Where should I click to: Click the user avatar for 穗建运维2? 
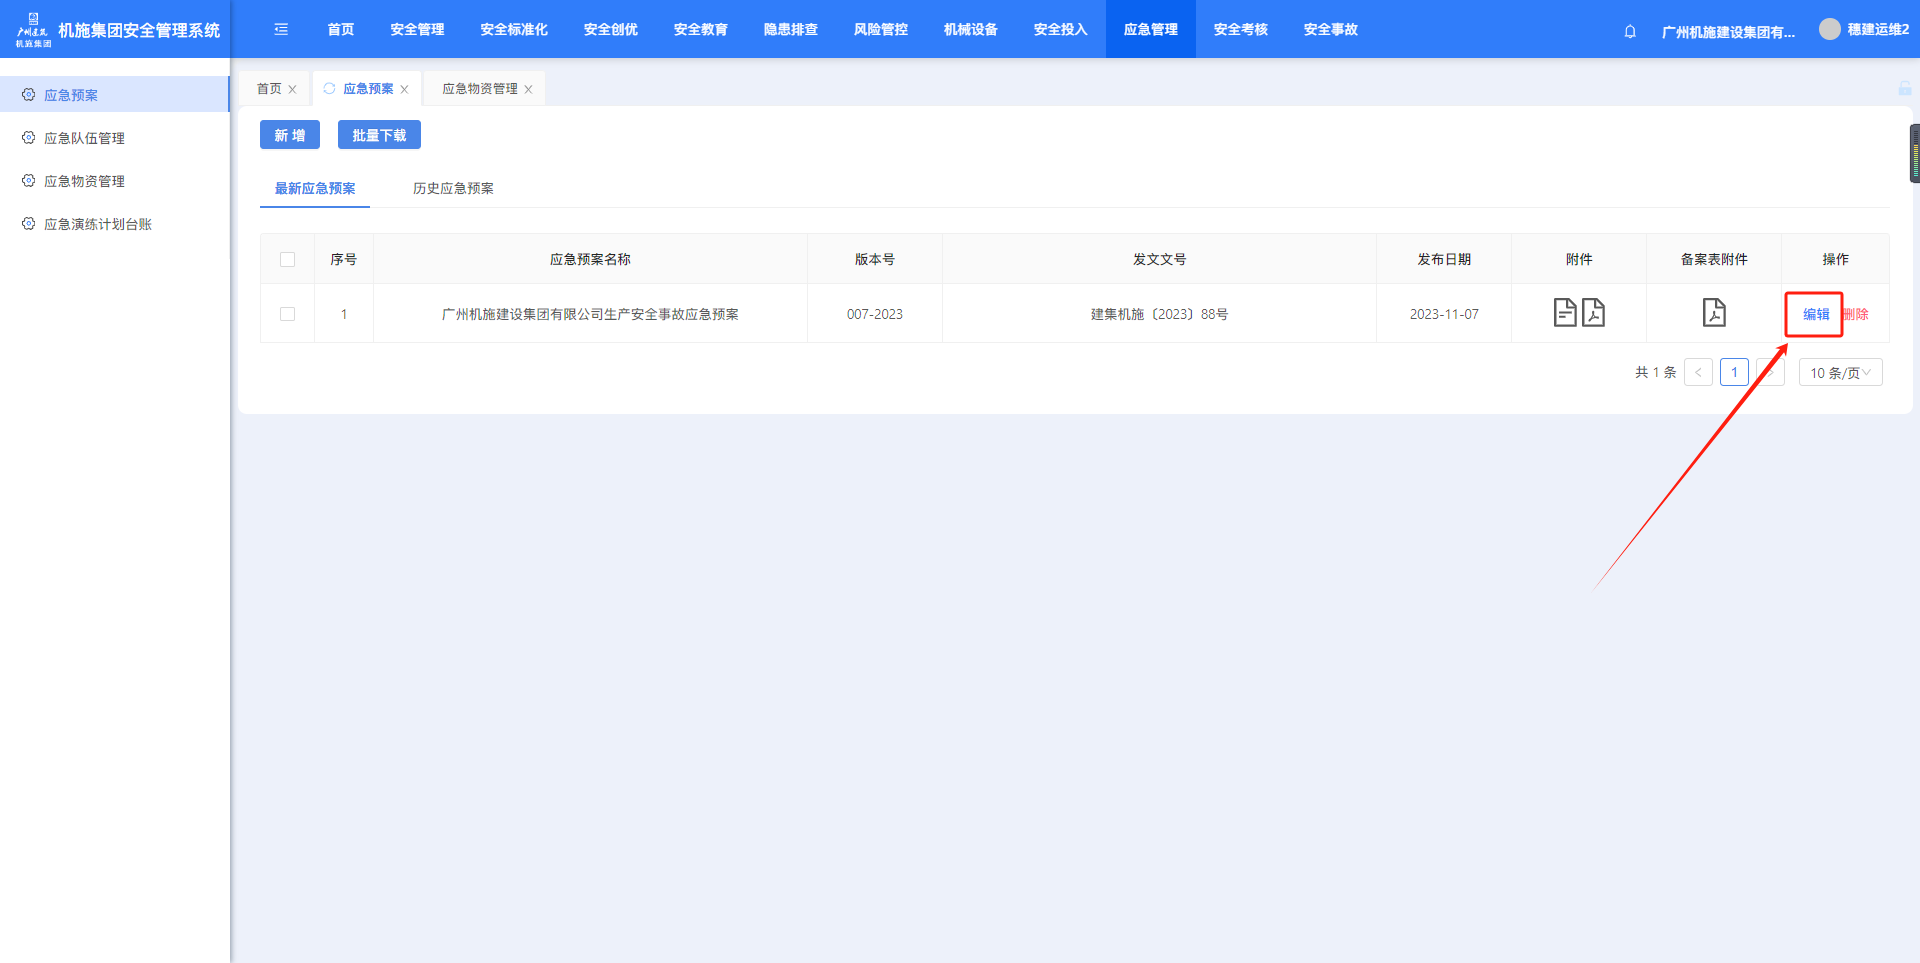pos(1829,30)
